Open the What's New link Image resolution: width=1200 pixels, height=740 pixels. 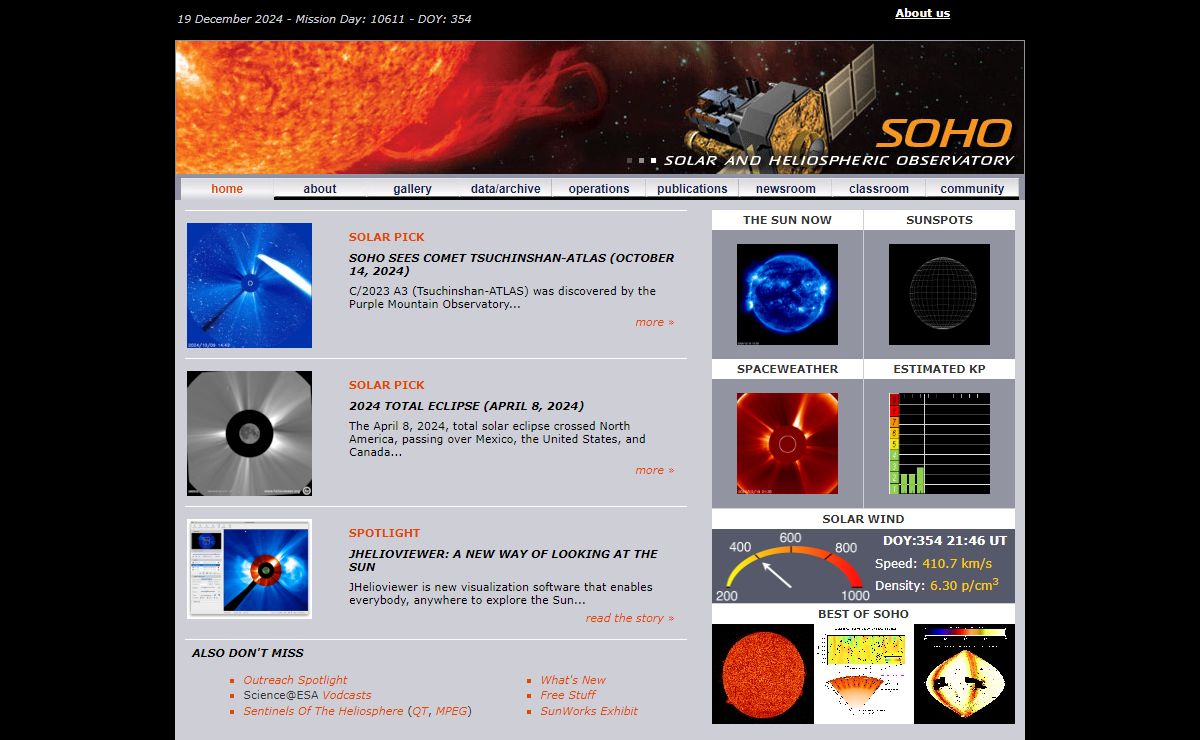[573, 680]
